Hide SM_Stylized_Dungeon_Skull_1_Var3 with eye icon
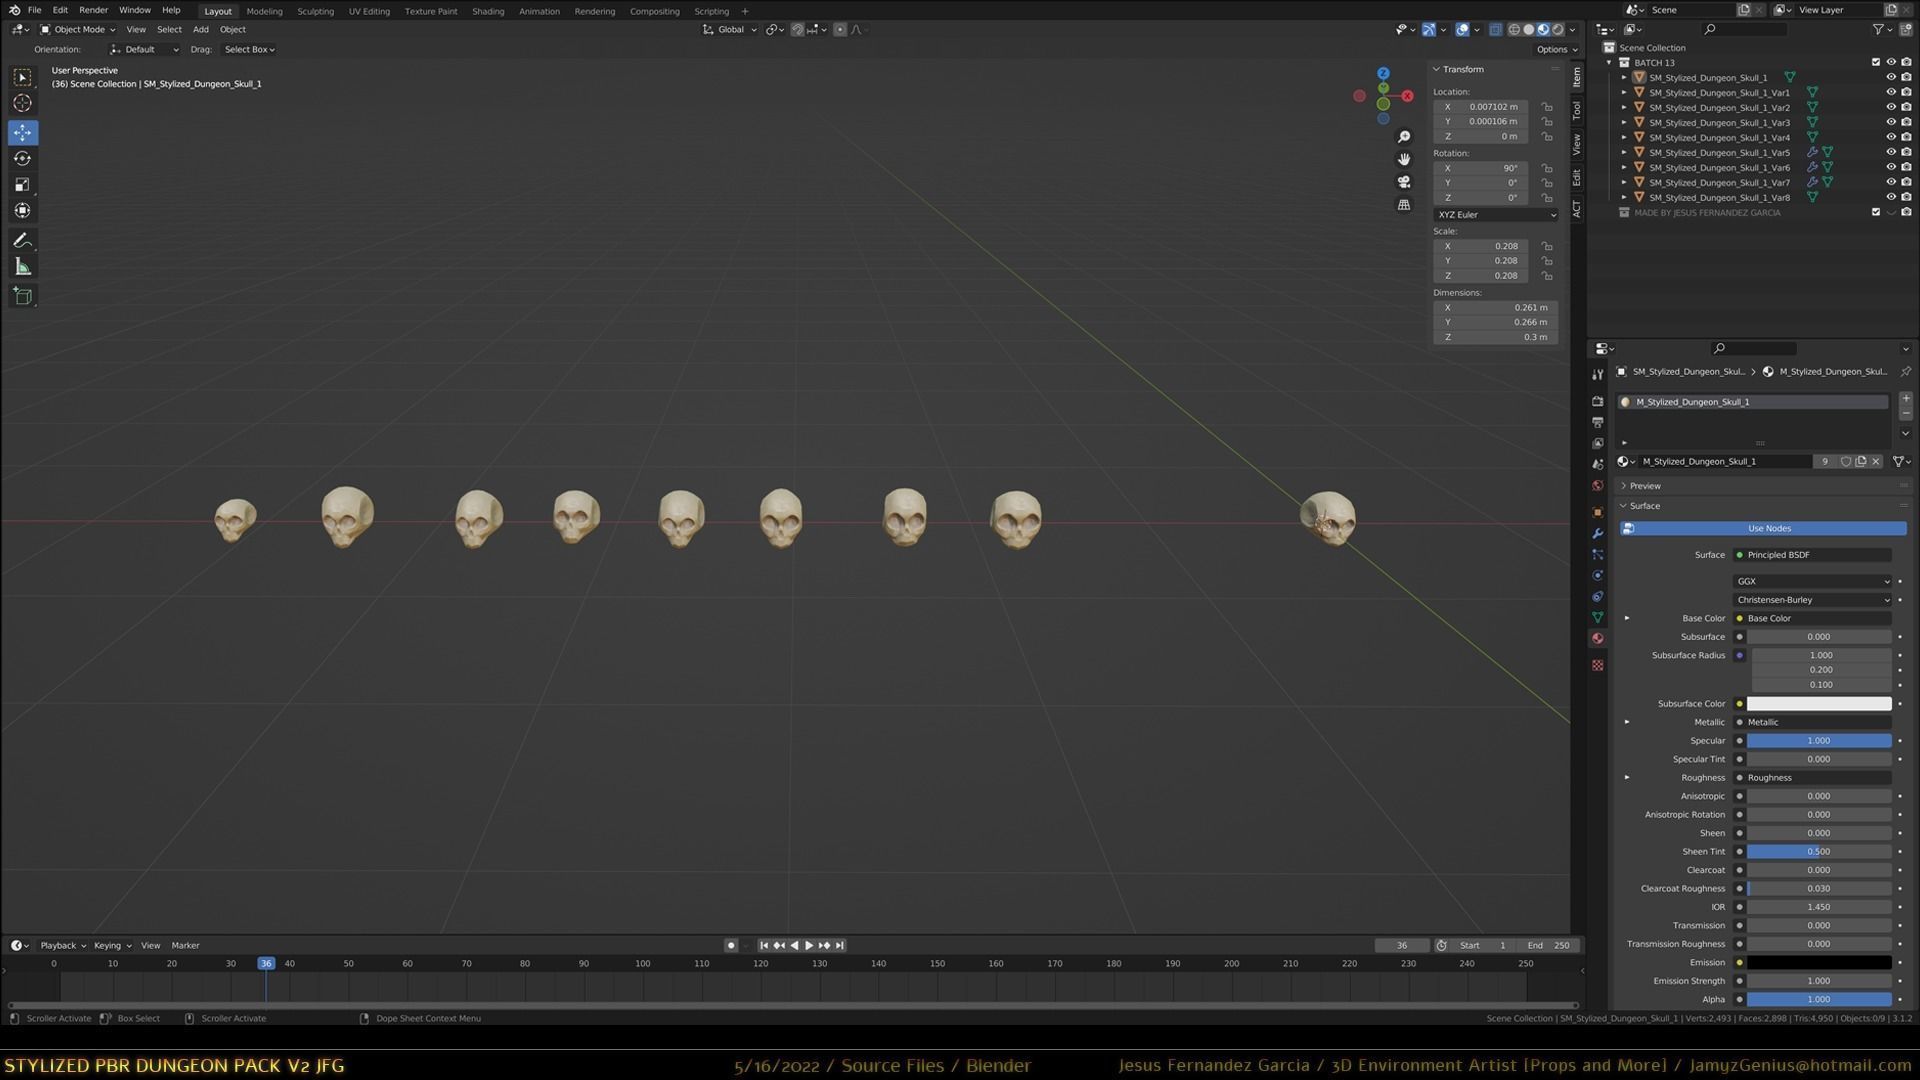1920x1080 pixels. pos(1890,122)
